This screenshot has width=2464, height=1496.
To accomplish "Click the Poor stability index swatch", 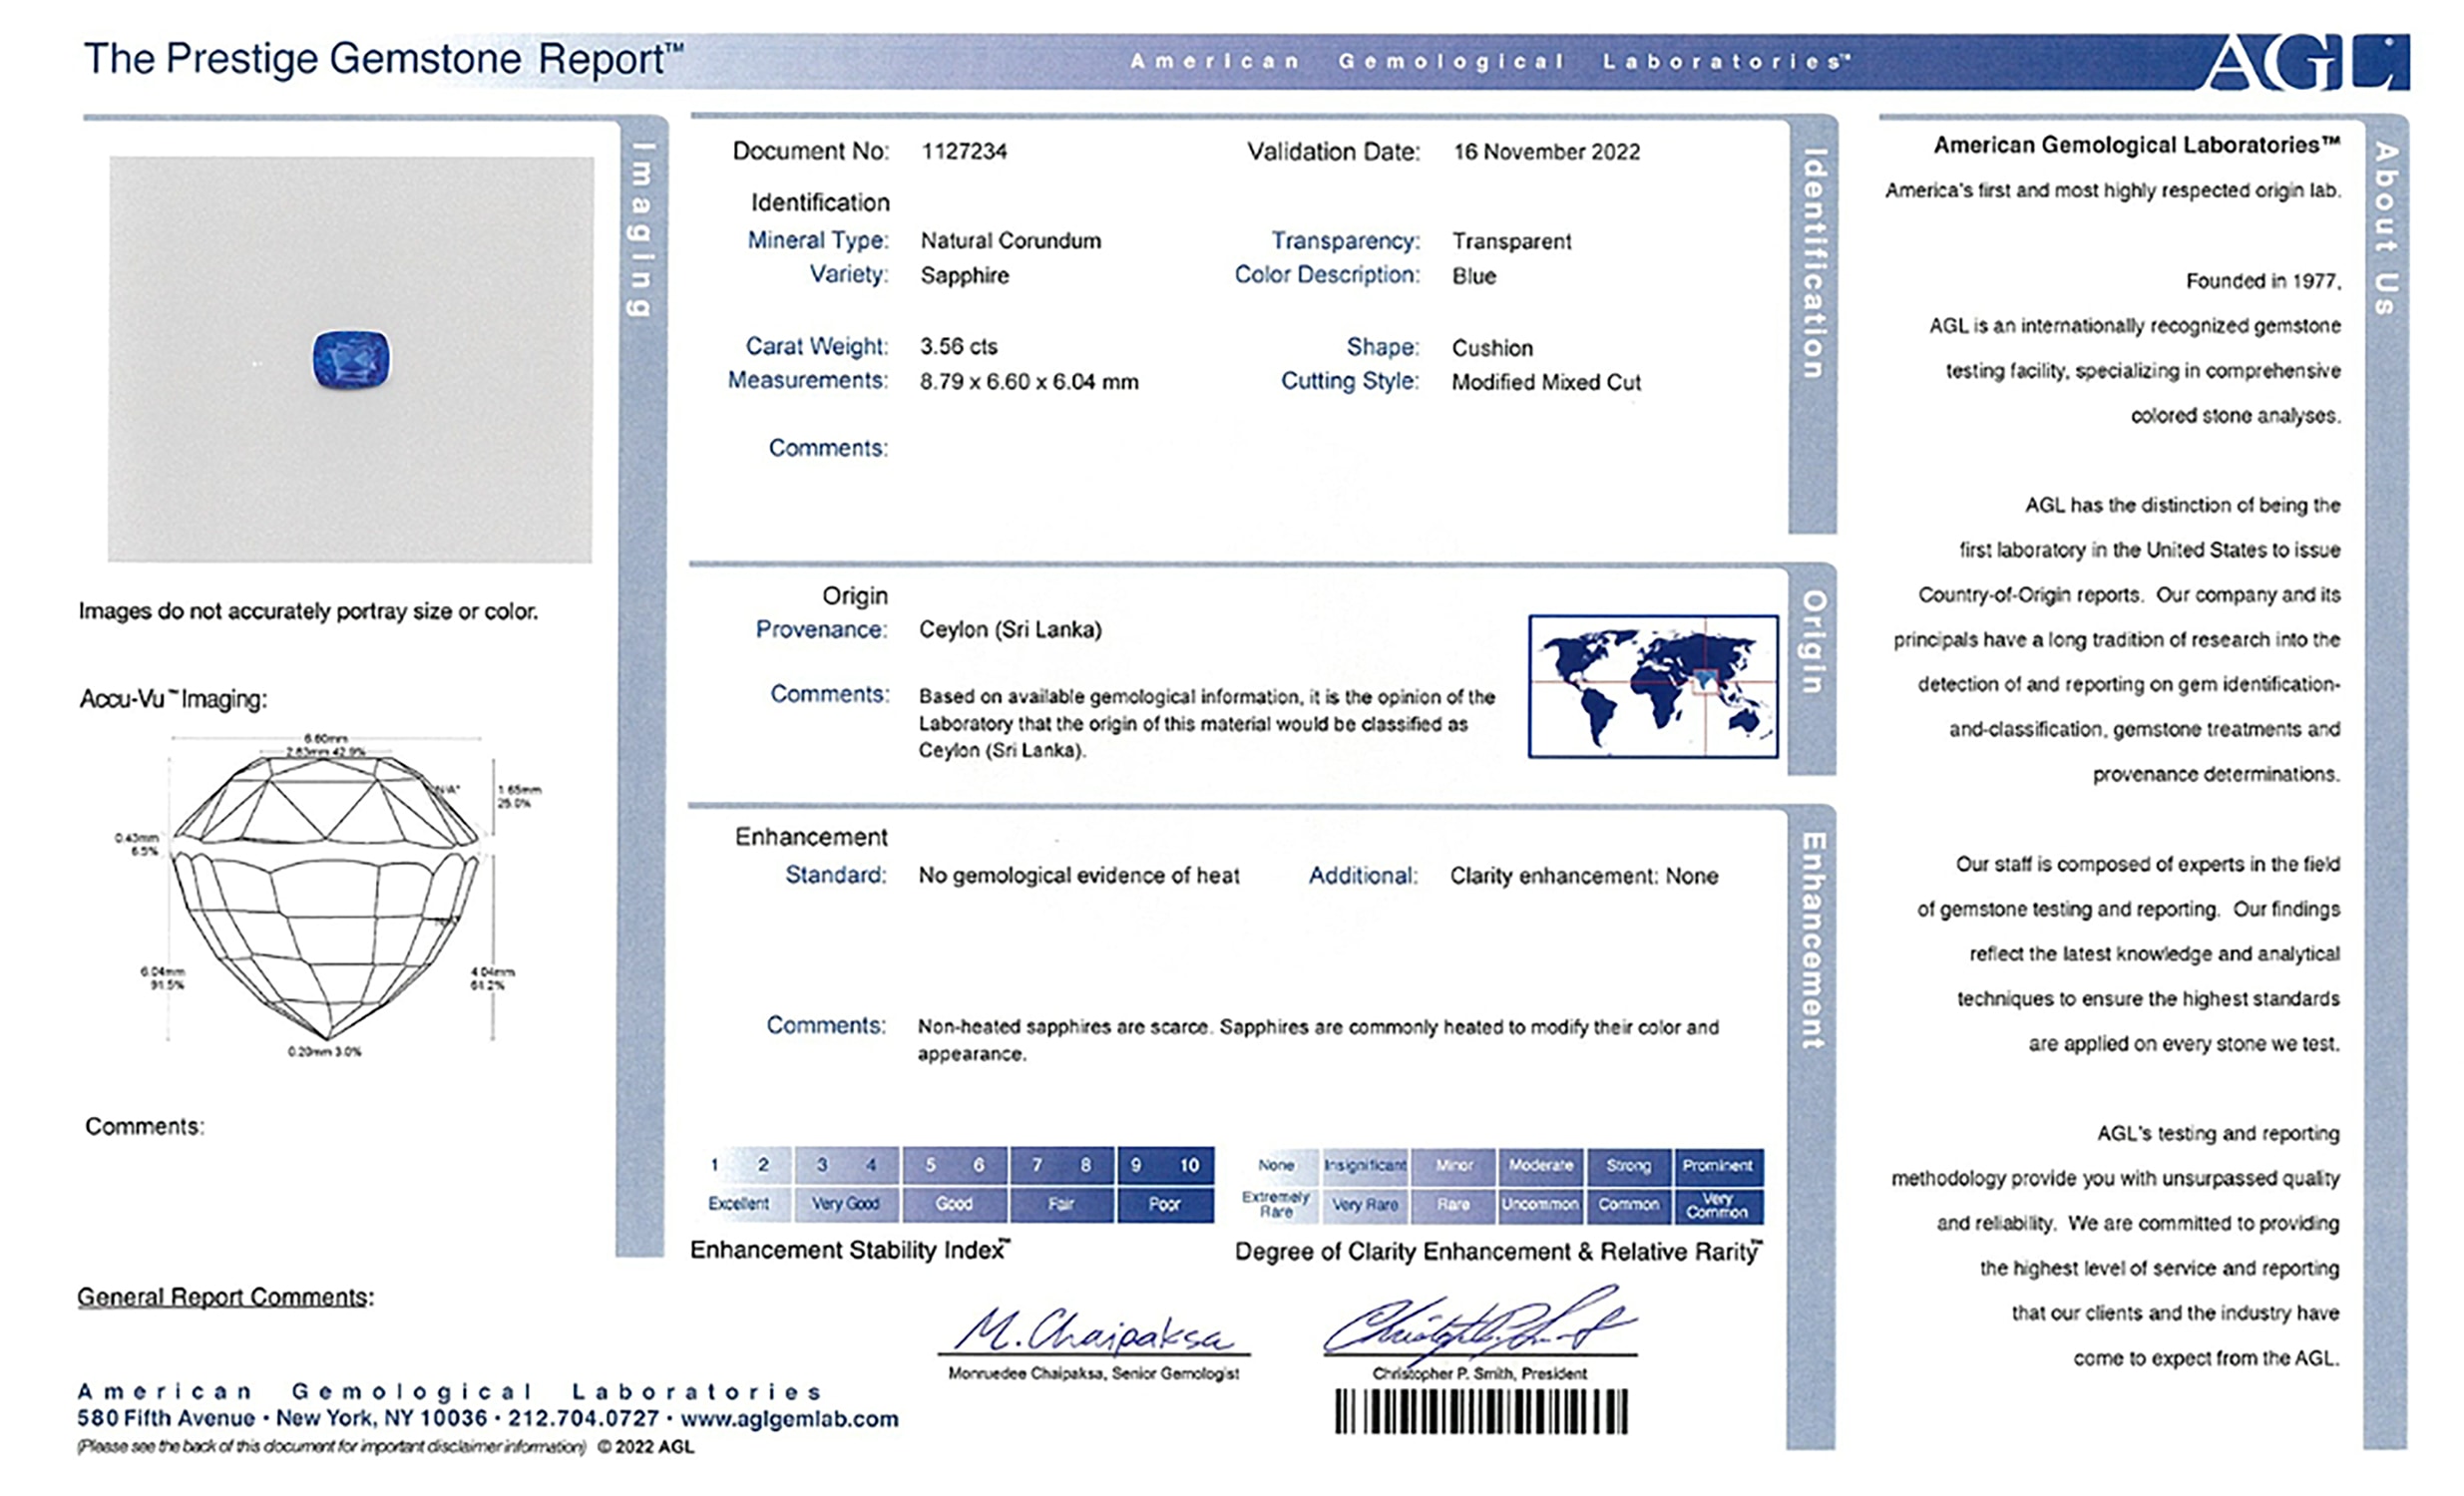I will pyautogui.click(x=1165, y=1204).
